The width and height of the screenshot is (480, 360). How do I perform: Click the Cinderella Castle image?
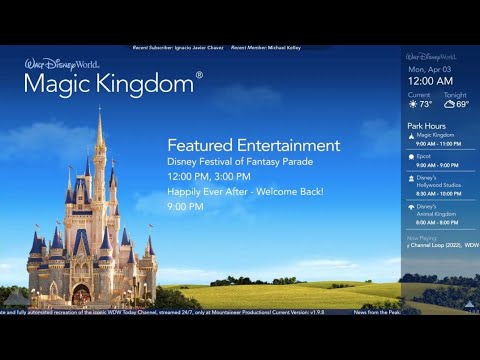point(92,208)
